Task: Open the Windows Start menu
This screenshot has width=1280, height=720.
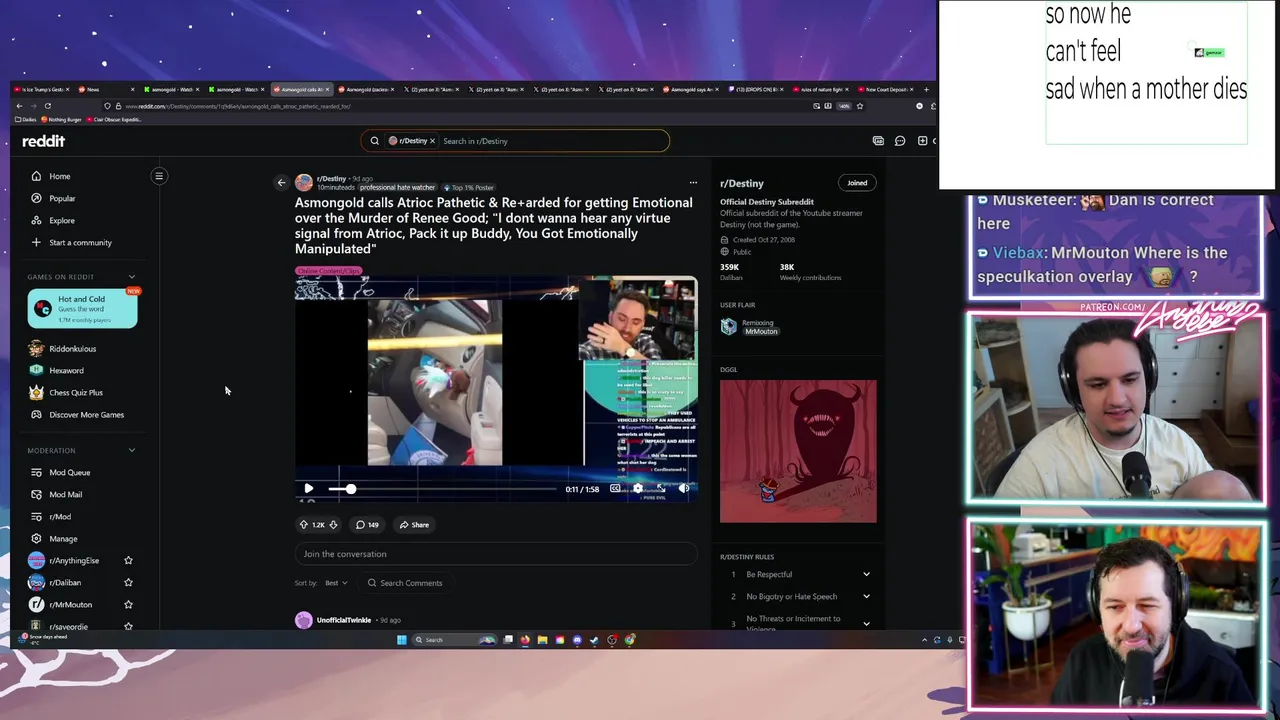Action: (x=402, y=640)
